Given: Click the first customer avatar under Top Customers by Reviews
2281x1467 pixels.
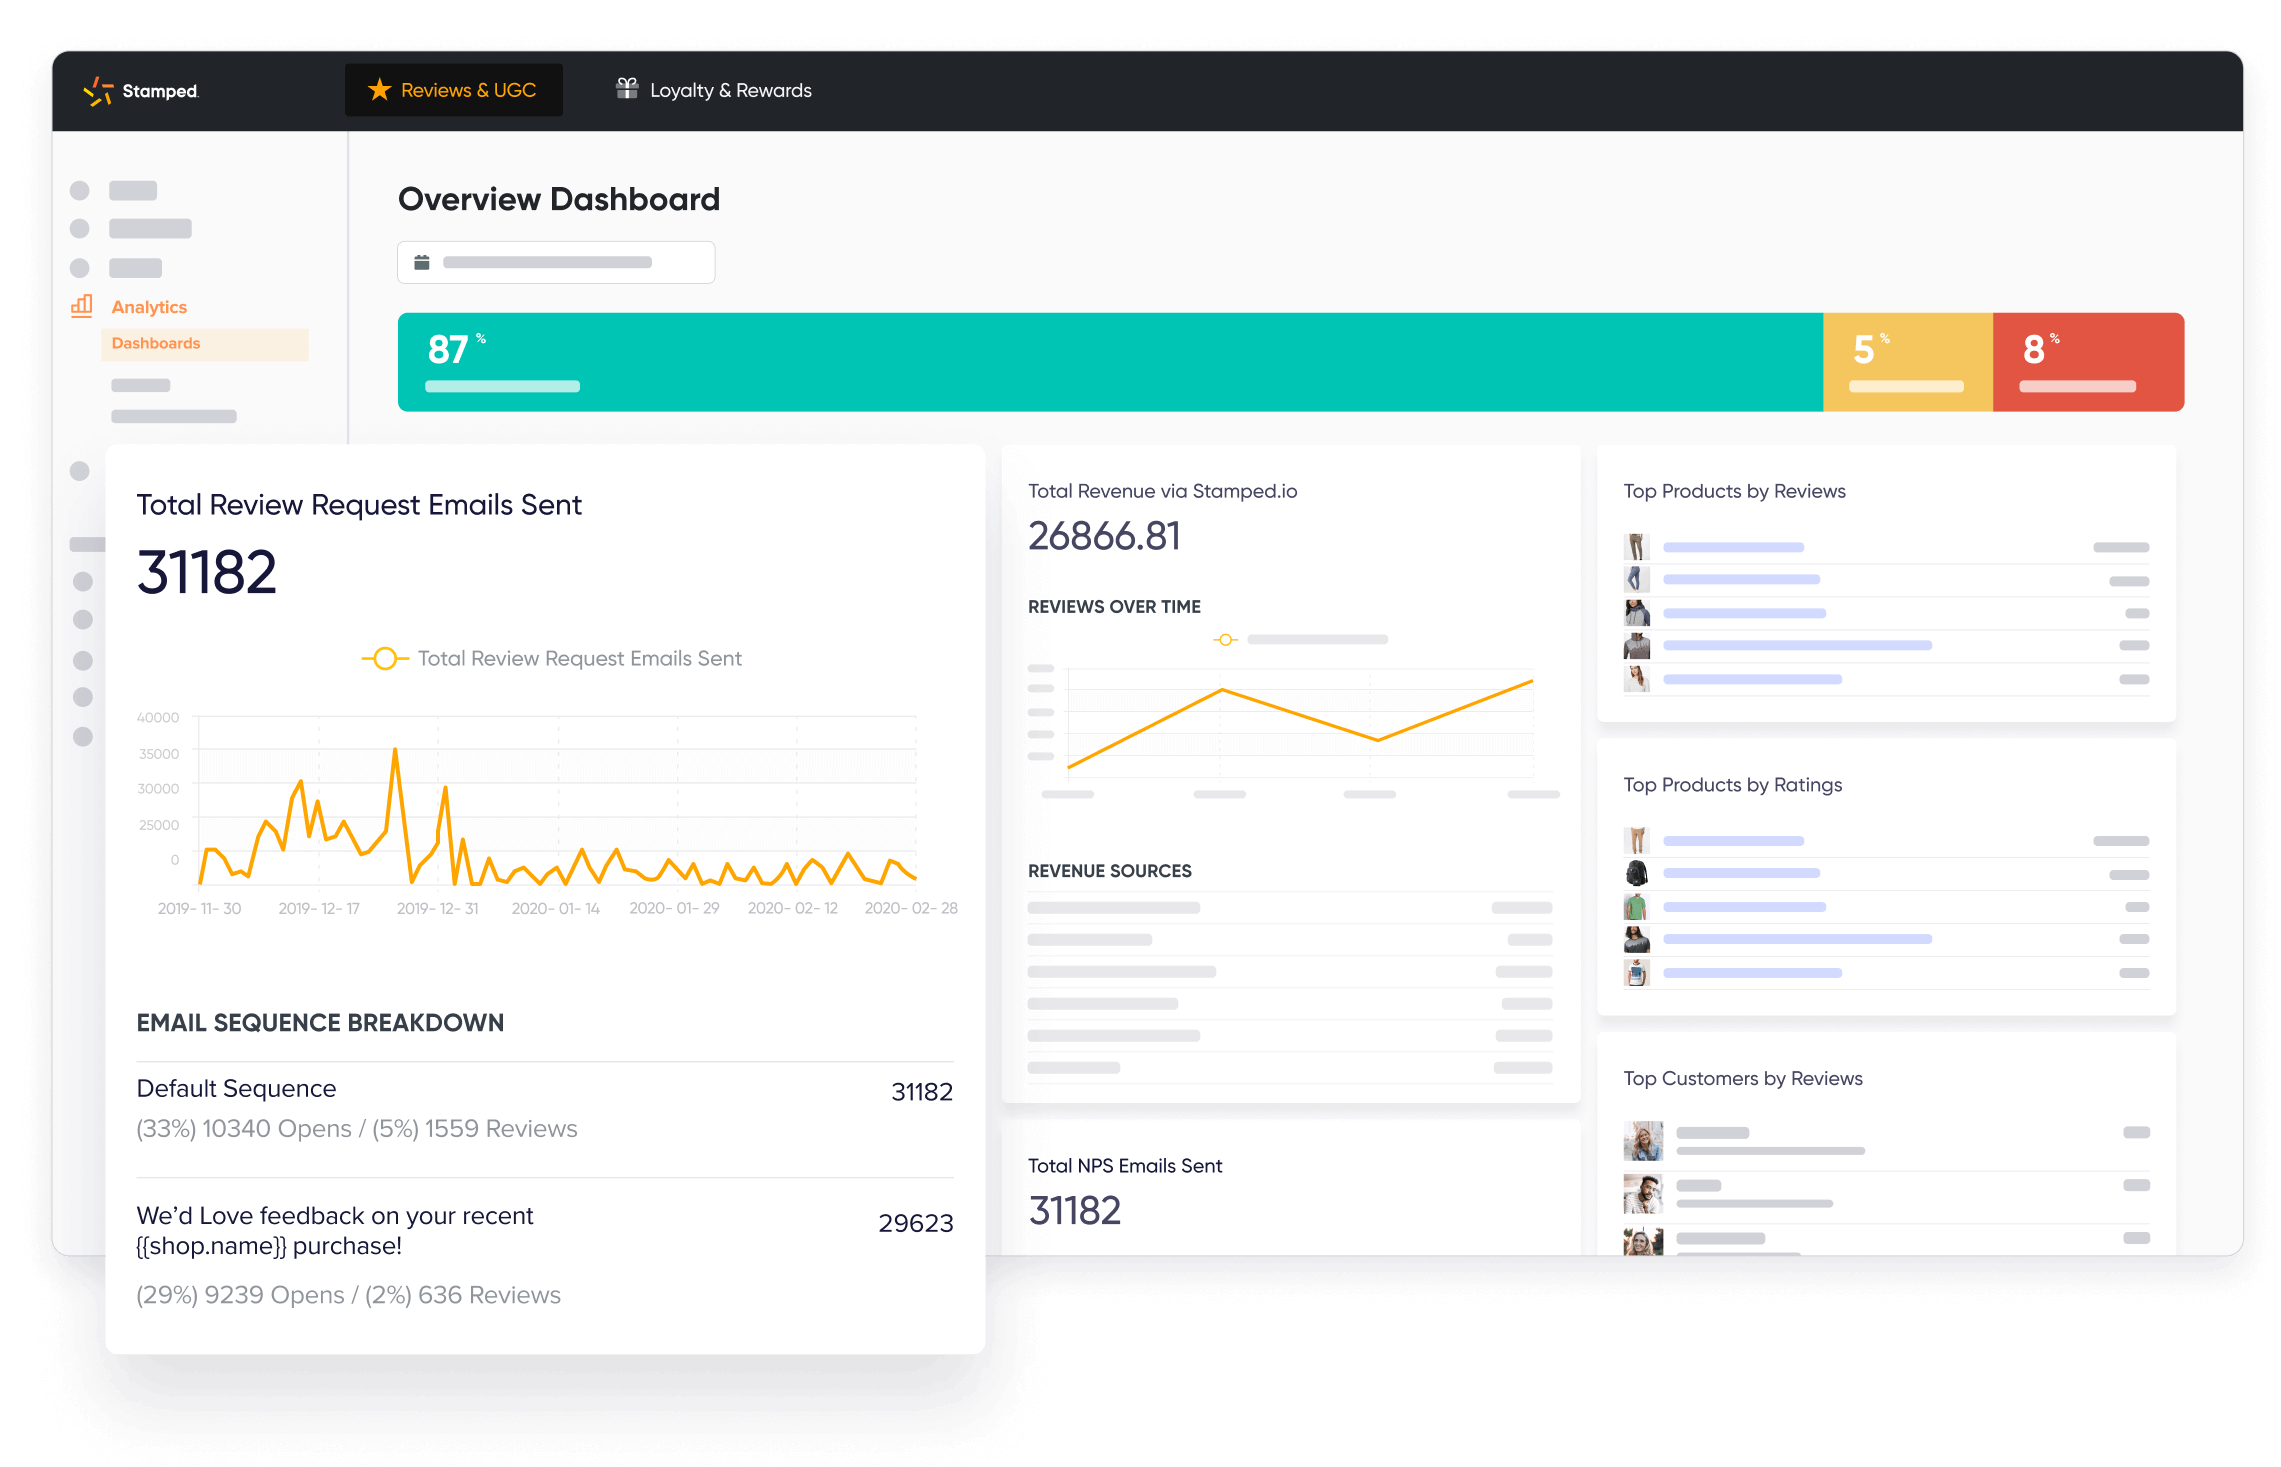Looking at the screenshot, I should 1643,1141.
